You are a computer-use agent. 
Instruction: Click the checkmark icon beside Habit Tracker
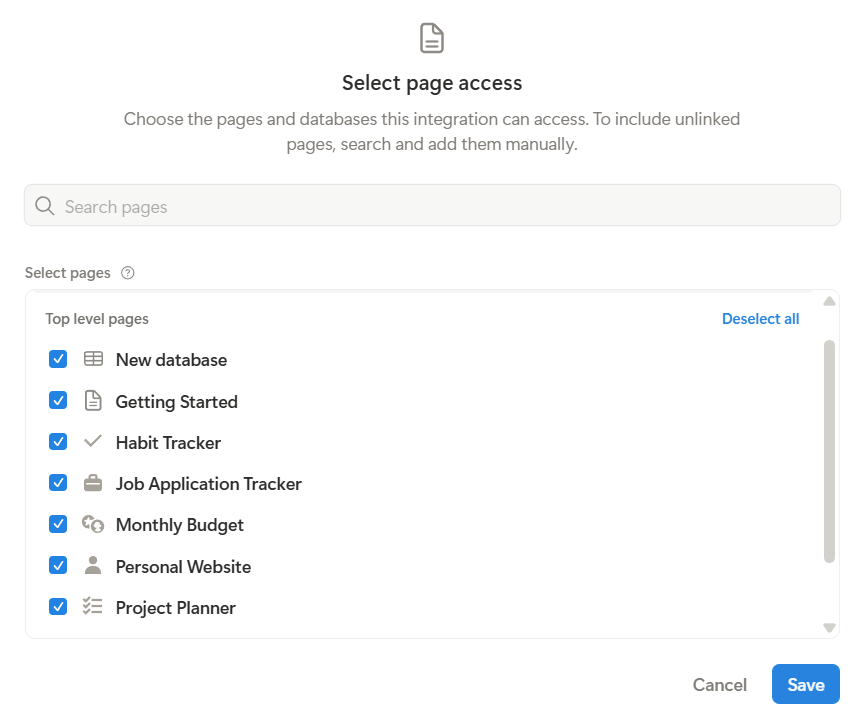tap(93, 441)
